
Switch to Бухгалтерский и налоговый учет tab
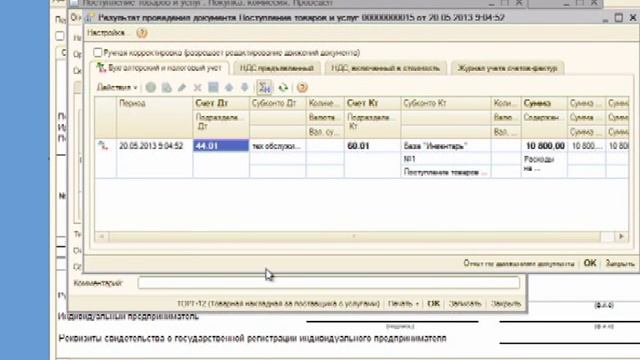point(160,68)
